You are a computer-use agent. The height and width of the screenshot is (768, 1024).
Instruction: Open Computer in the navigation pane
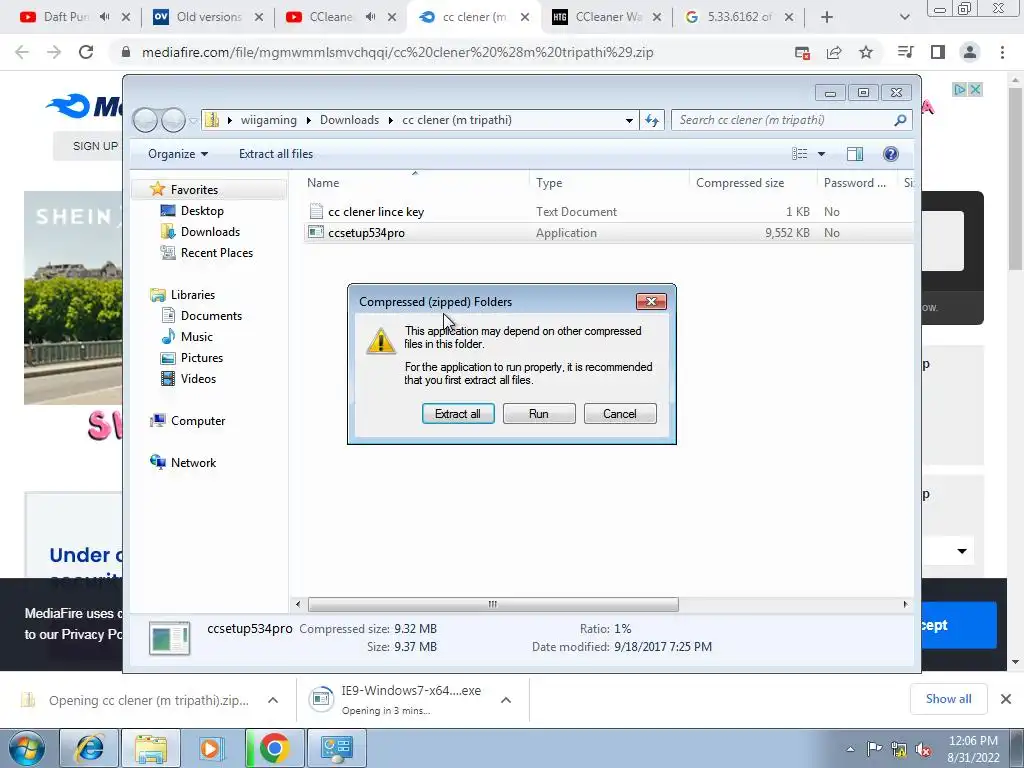click(198, 421)
